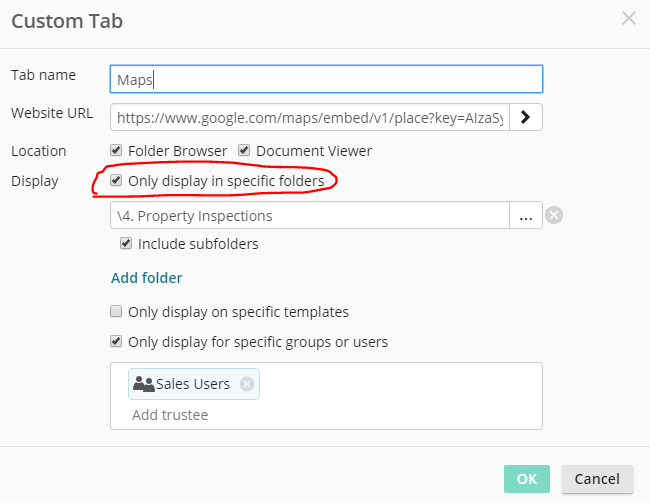Viewport: 650px width, 503px height.
Task: Disable Include subfolders option
Action: click(126, 243)
